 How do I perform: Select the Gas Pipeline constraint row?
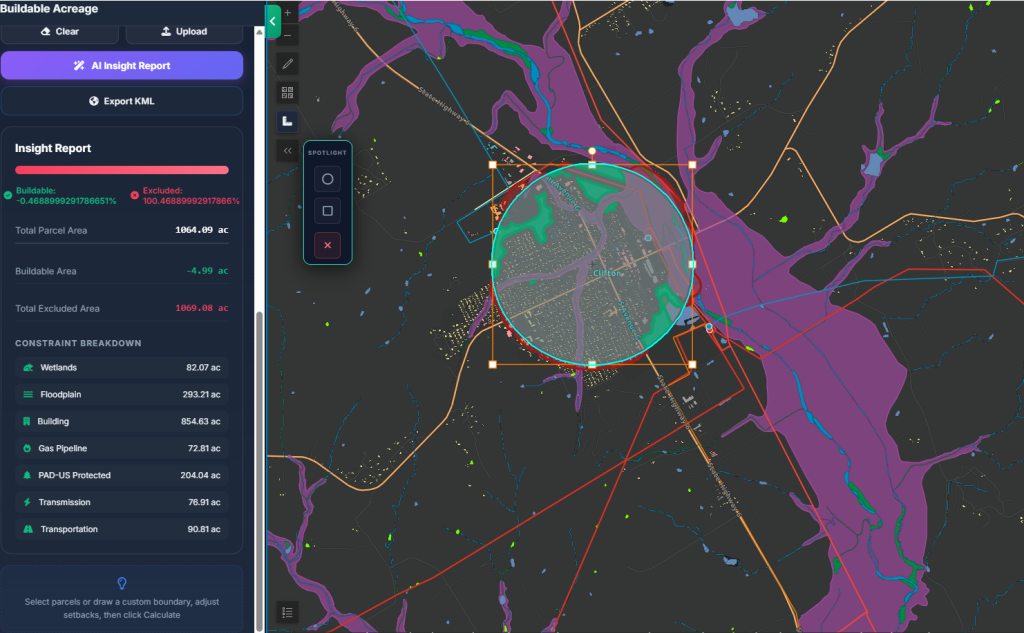[x=122, y=448]
